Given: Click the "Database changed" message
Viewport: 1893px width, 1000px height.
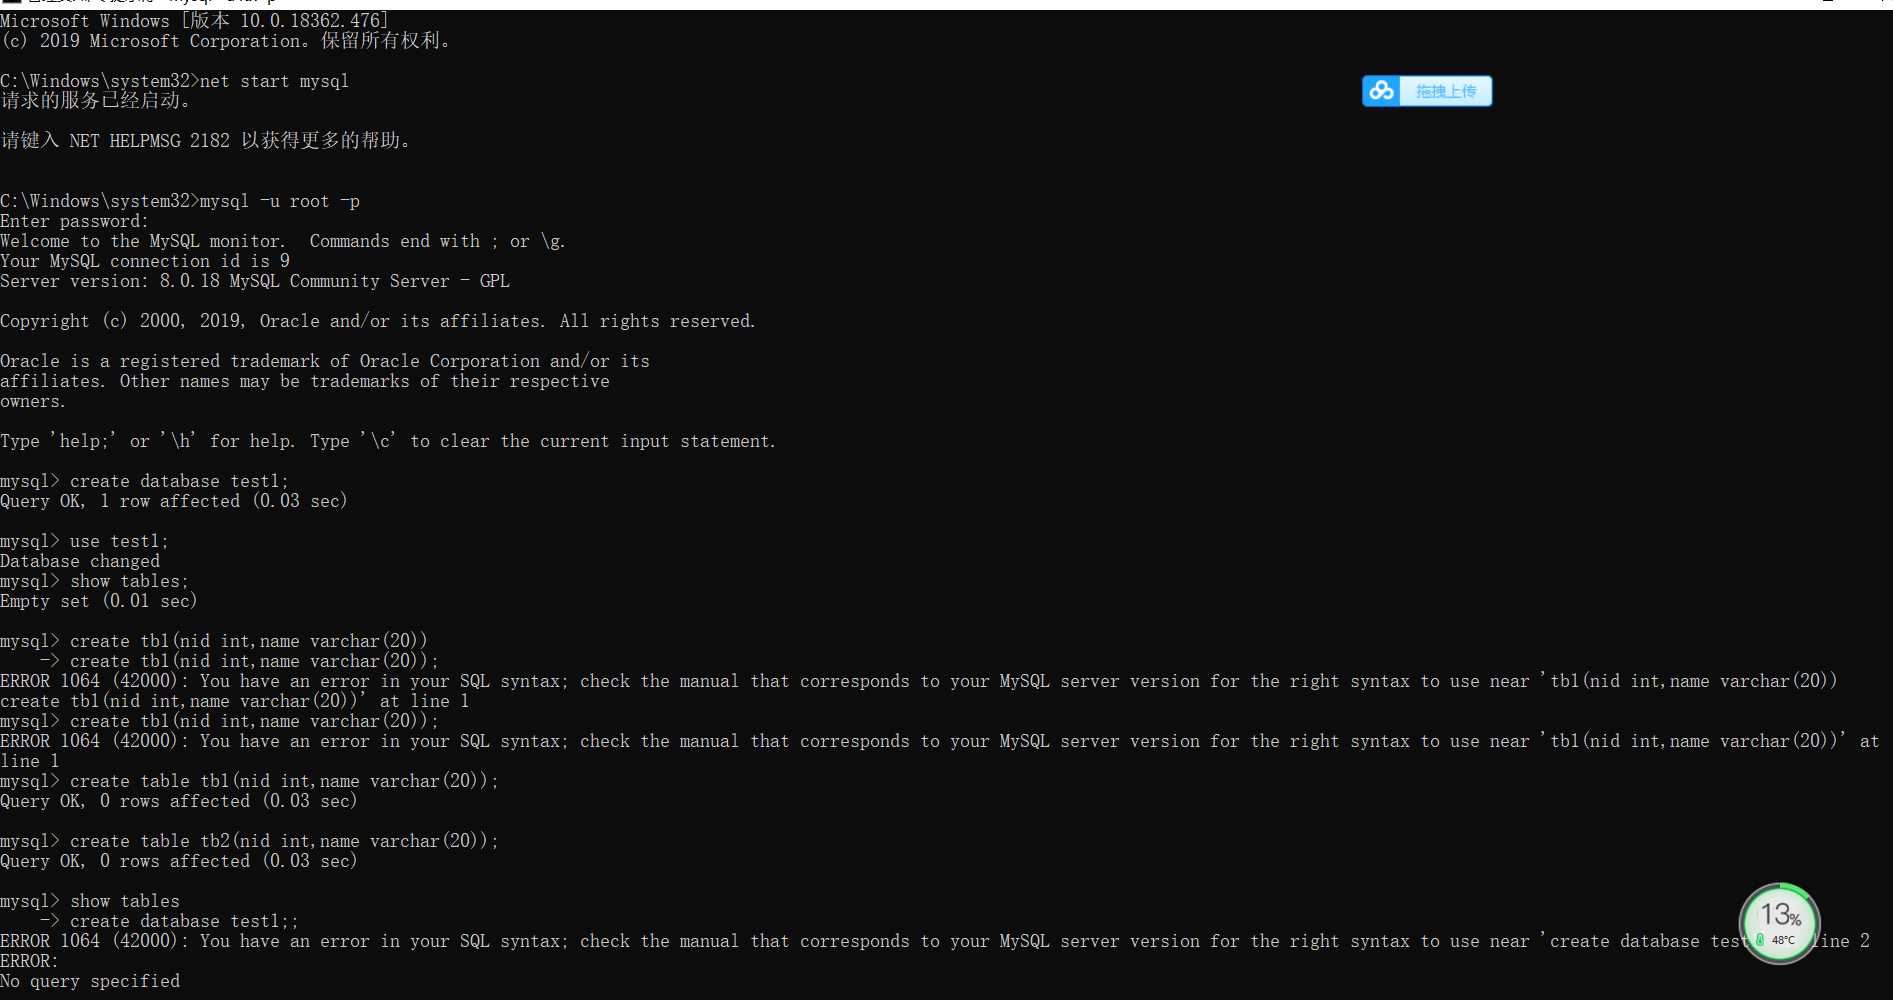Looking at the screenshot, I should click(80, 561).
